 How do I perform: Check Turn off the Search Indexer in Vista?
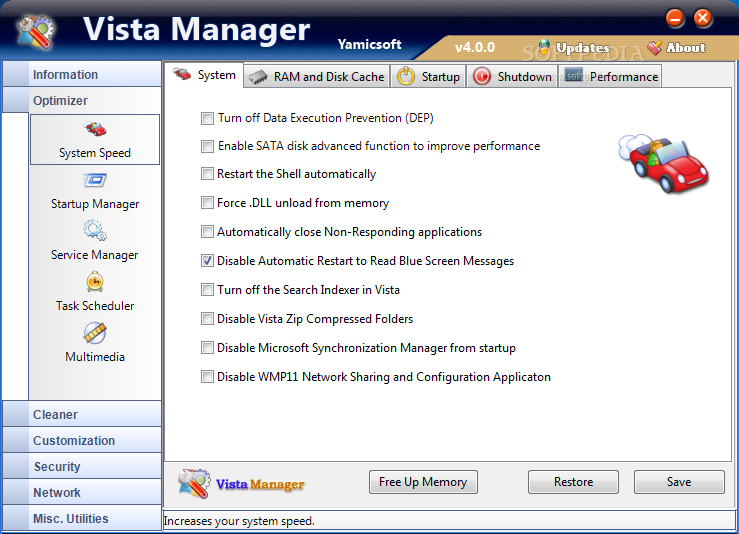(207, 289)
